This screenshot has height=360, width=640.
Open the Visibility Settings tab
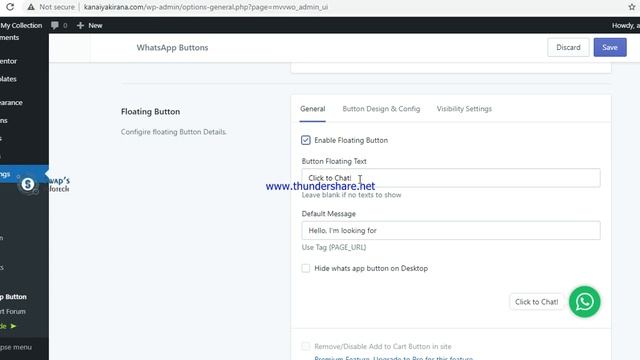tap(464, 109)
